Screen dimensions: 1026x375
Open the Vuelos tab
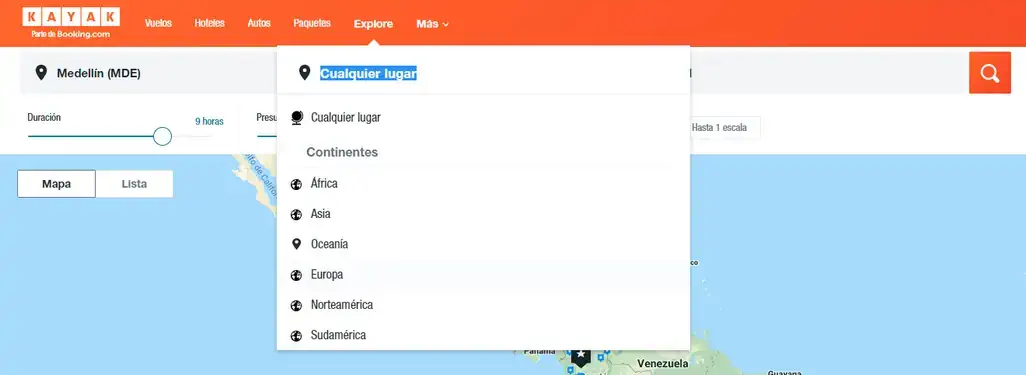(x=158, y=23)
